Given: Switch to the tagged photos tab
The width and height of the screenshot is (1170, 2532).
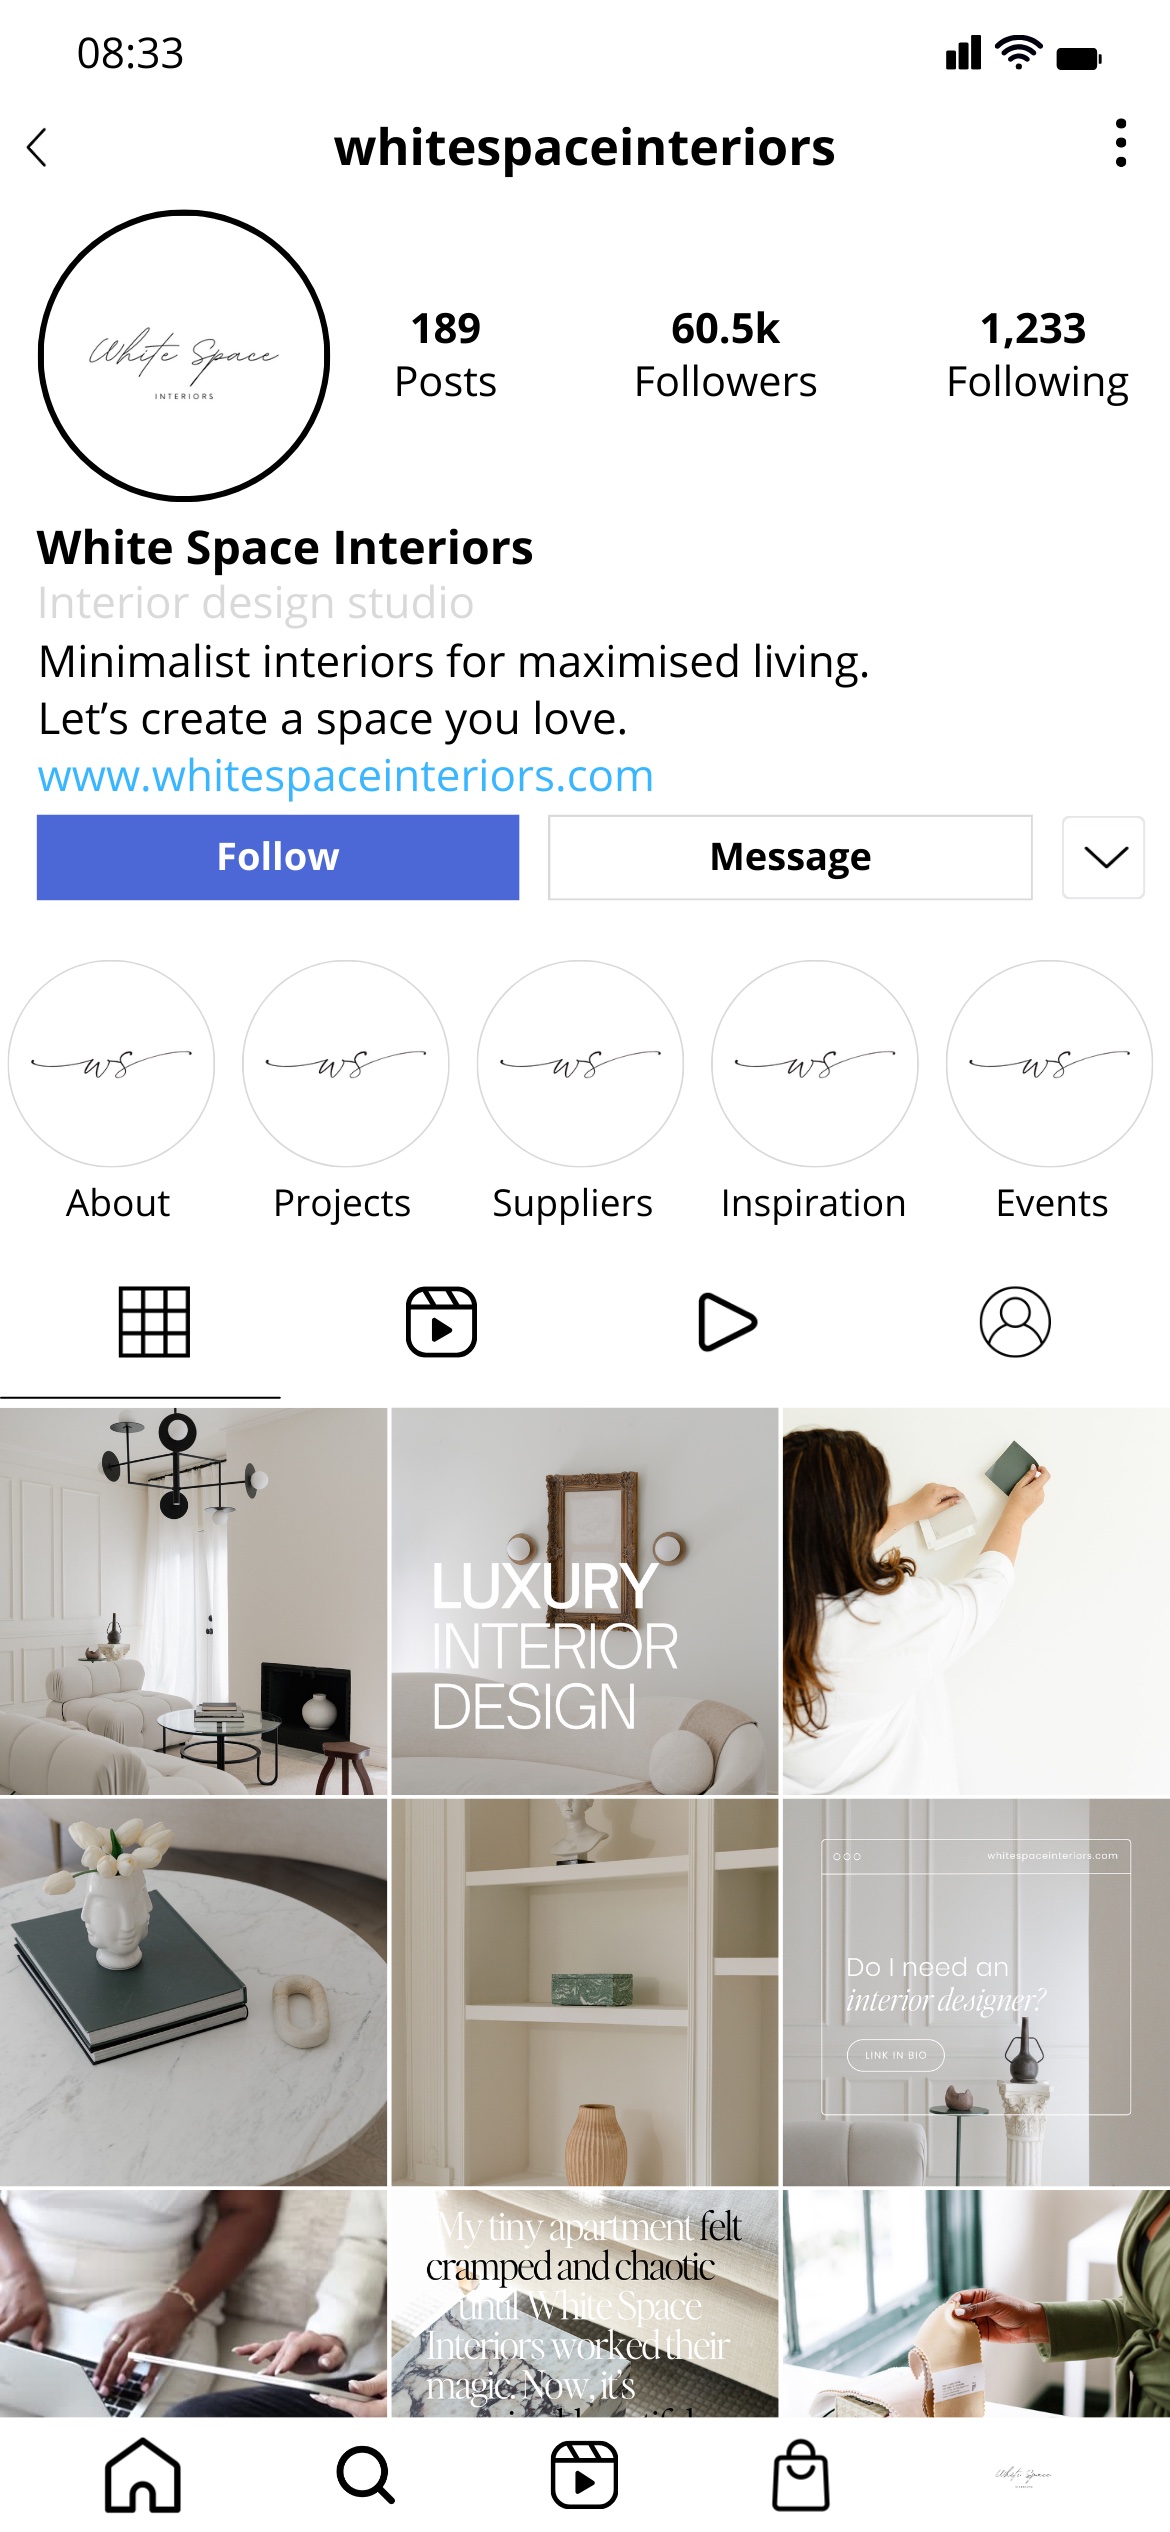Looking at the screenshot, I should coord(1015,1322).
